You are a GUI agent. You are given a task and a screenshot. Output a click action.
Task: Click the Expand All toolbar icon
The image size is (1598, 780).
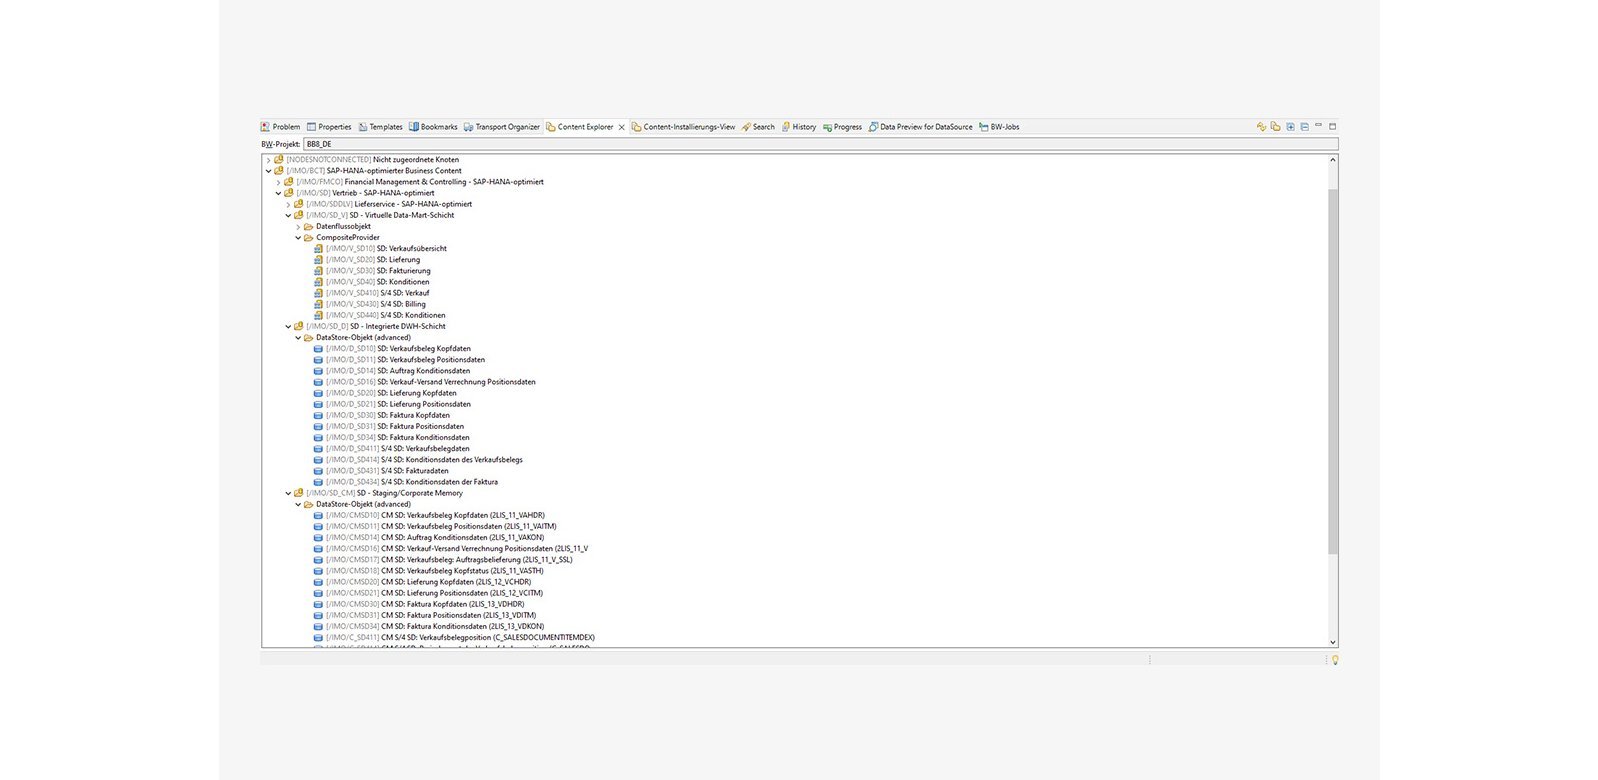pos(1290,127)
